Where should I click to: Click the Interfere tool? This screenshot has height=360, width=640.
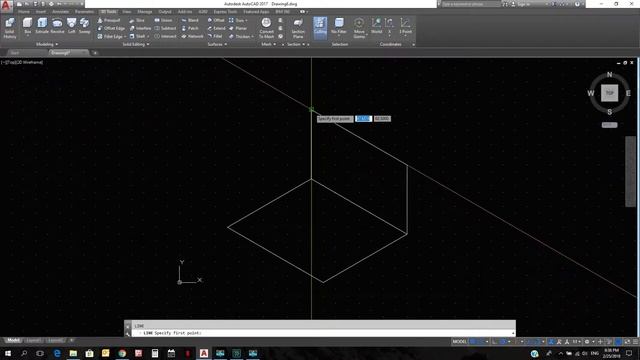click(x=140, y=28)
